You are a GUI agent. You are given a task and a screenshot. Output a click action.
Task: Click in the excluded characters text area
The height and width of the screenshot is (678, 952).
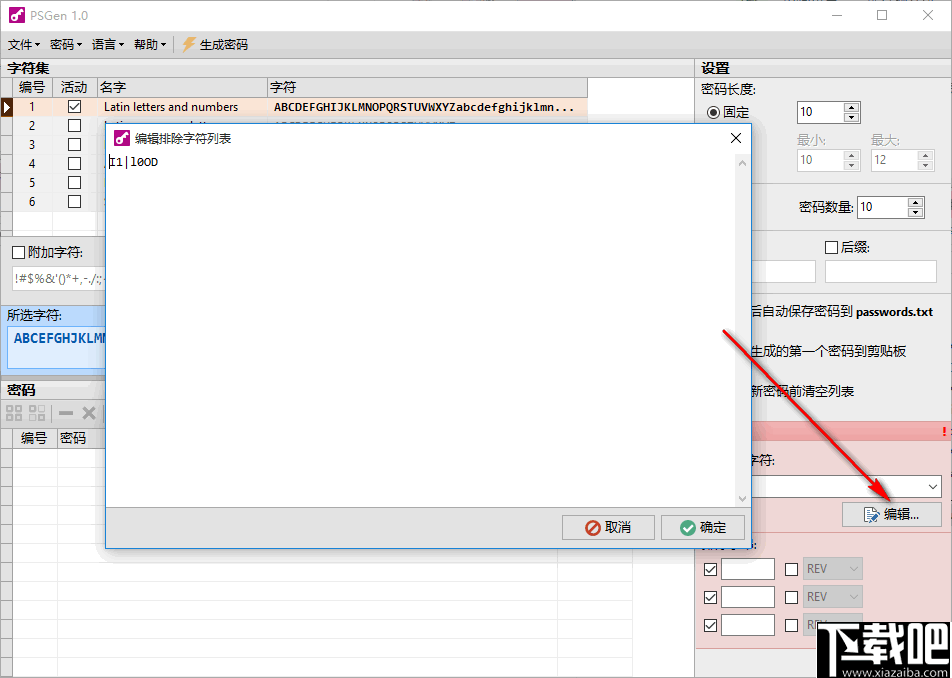click(x=420, y=331)
